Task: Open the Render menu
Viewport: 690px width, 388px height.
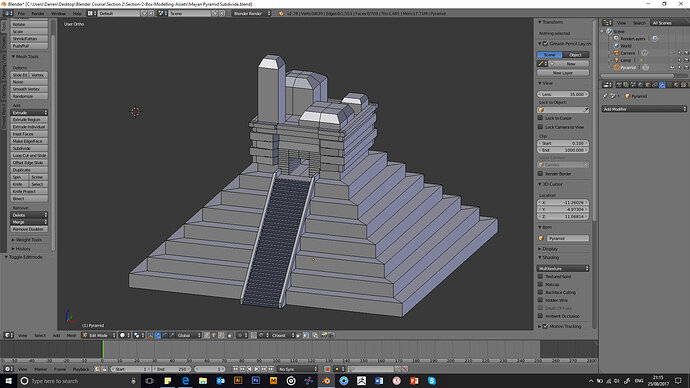Action: [x=38, y=14]
